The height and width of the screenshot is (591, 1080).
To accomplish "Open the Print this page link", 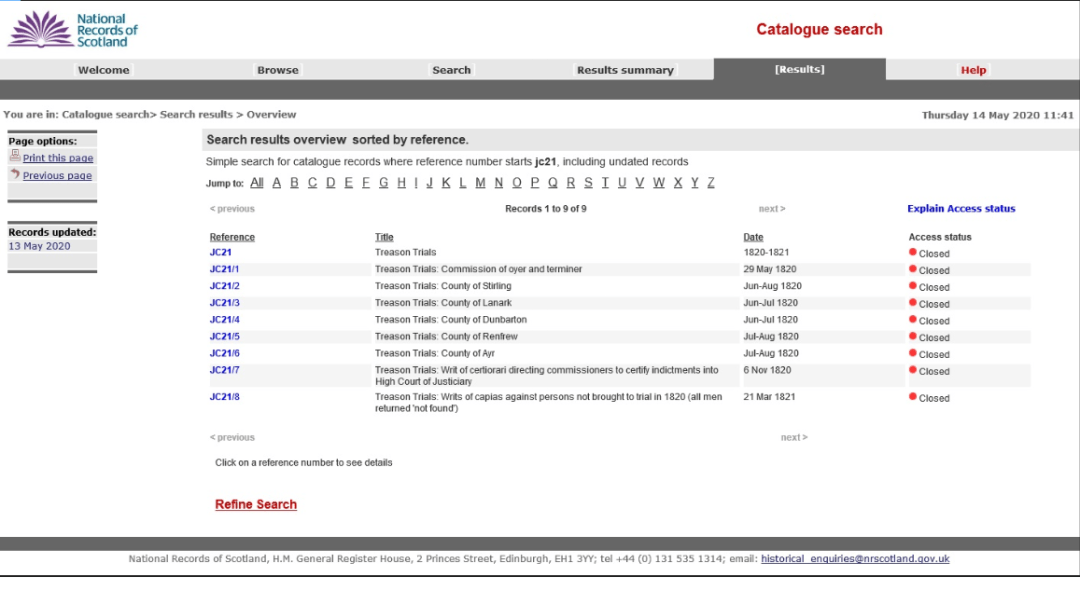I will (x=58, y=158).
